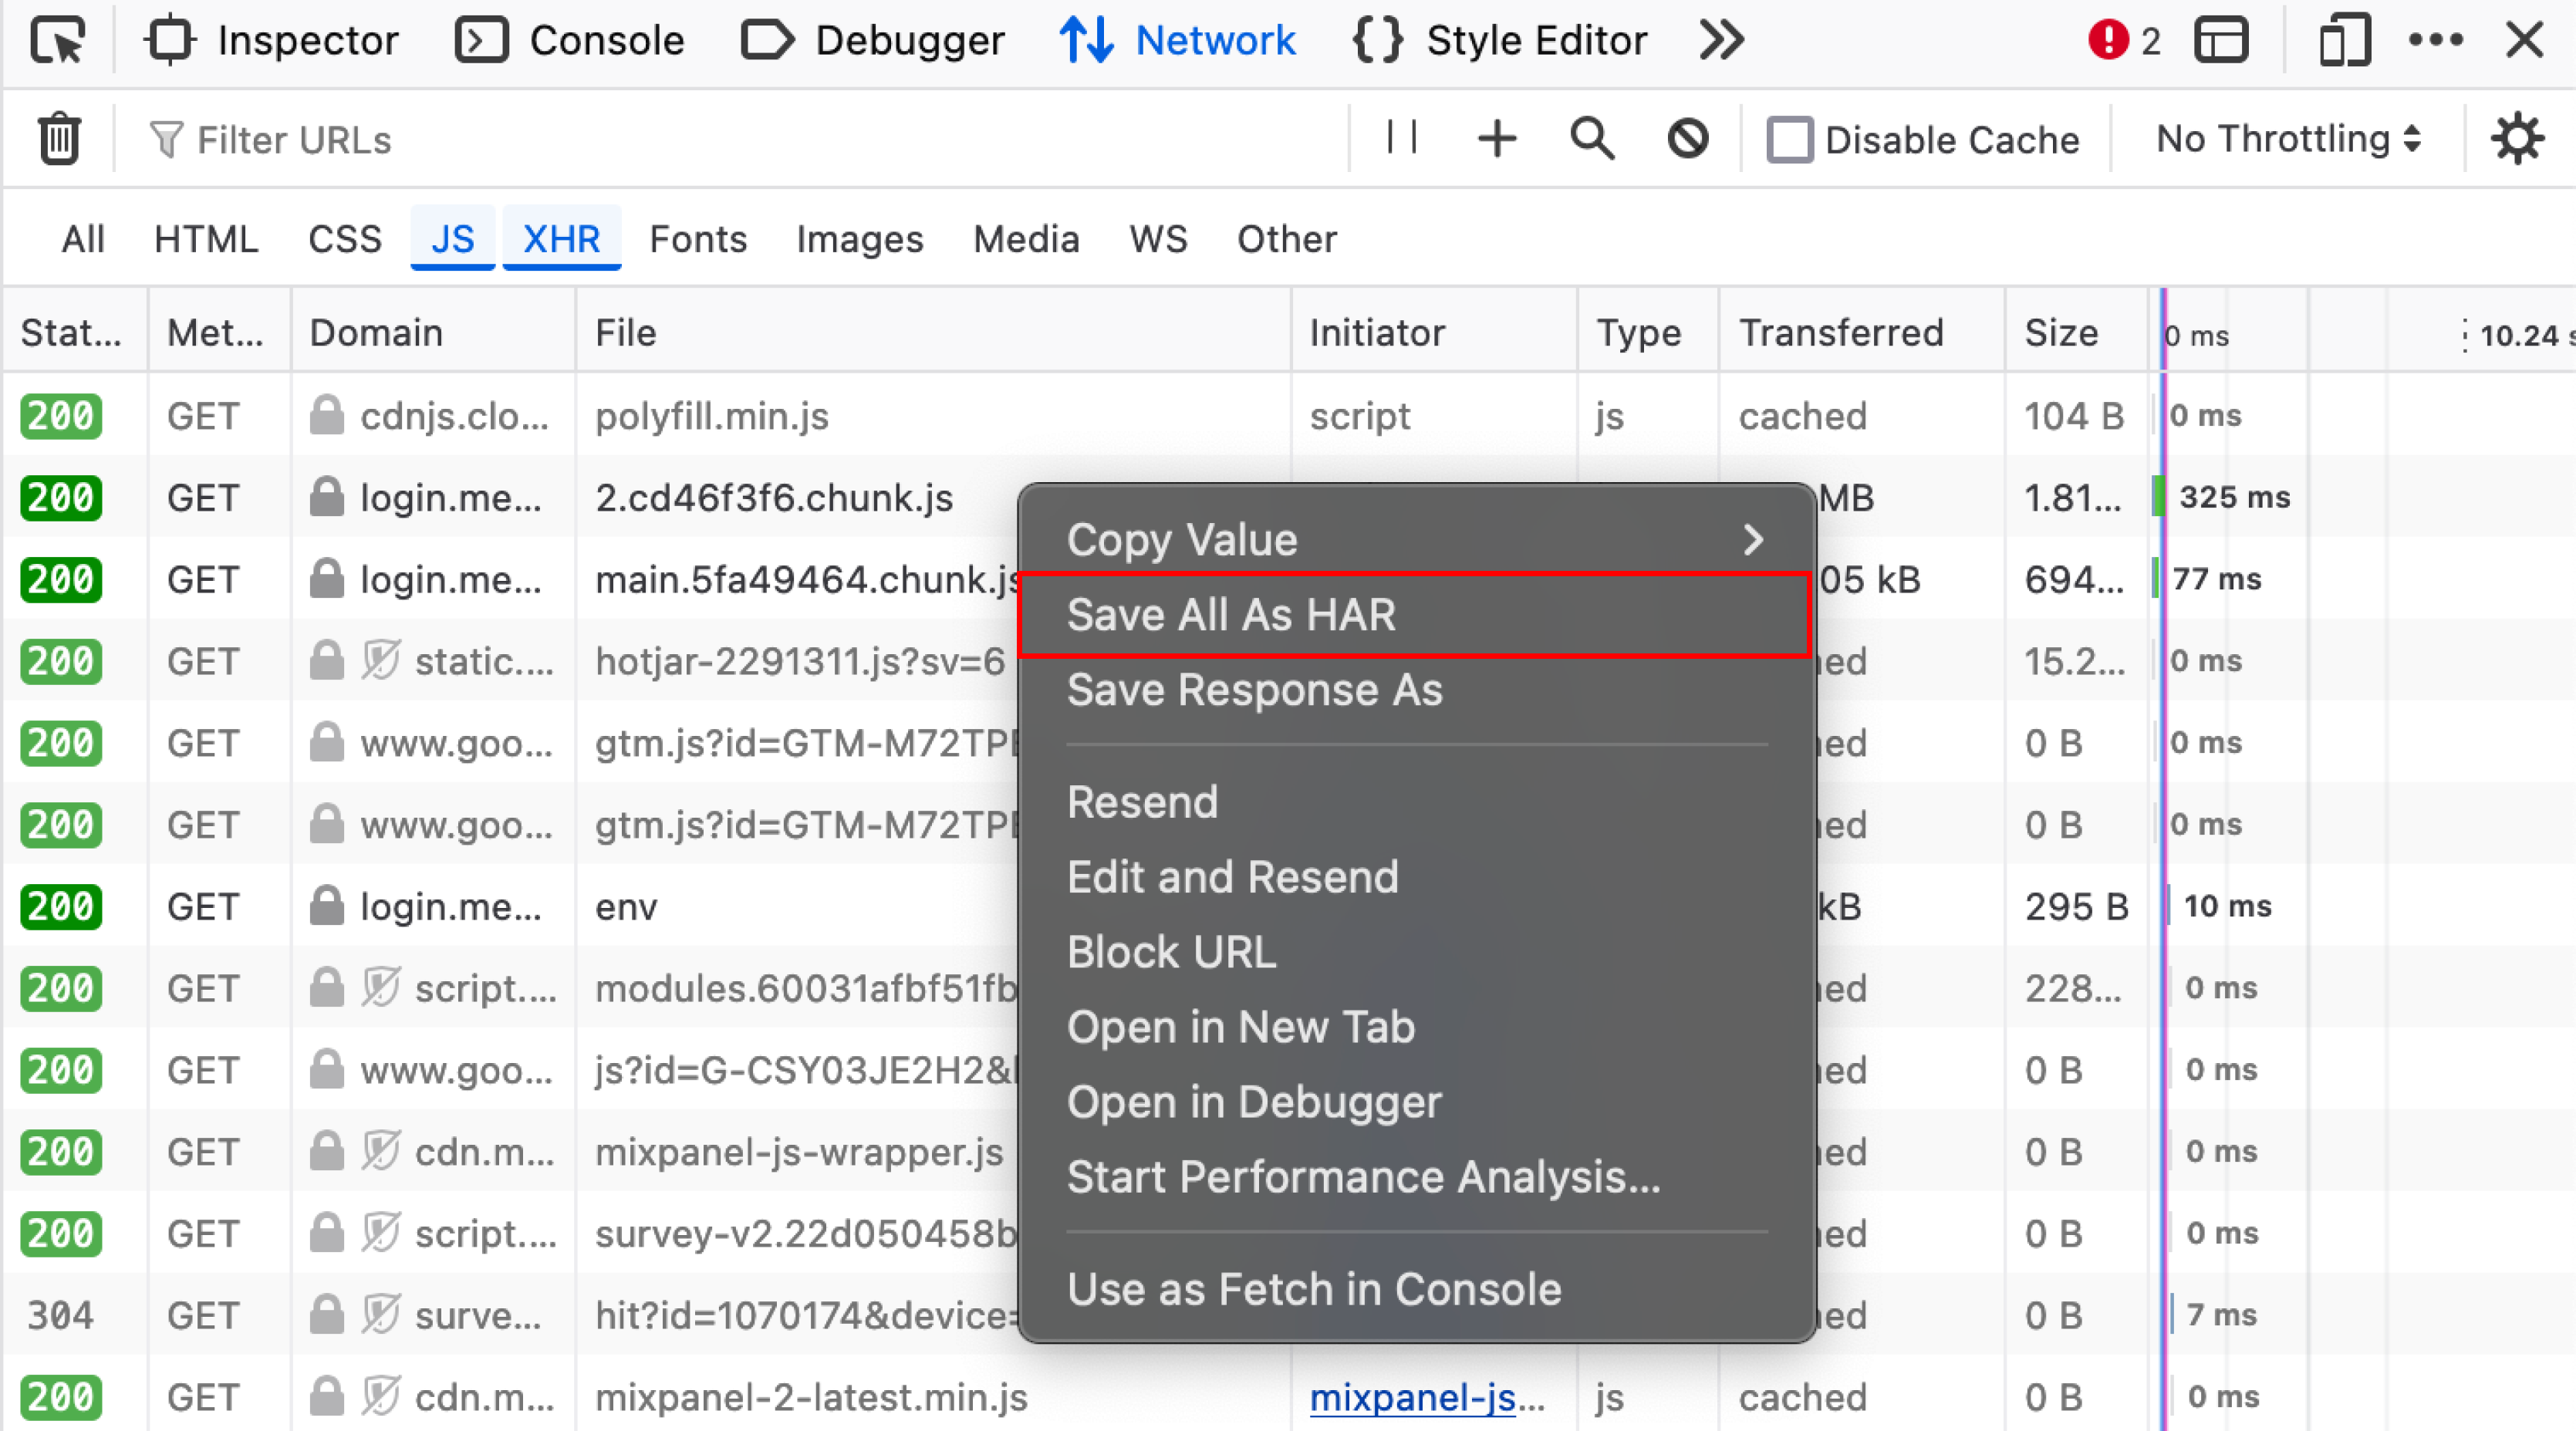
Task: Show the error count badge
Action: pyautogui.click(x=2126, y=41)
